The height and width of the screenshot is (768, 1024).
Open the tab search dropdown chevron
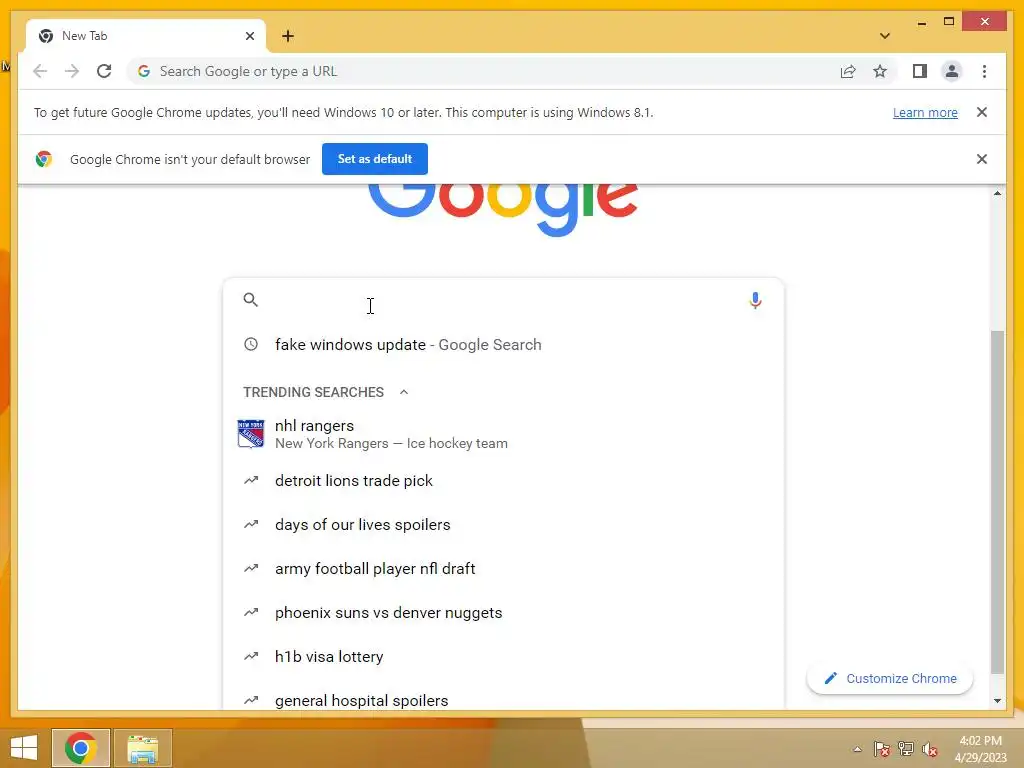point(885,36)
